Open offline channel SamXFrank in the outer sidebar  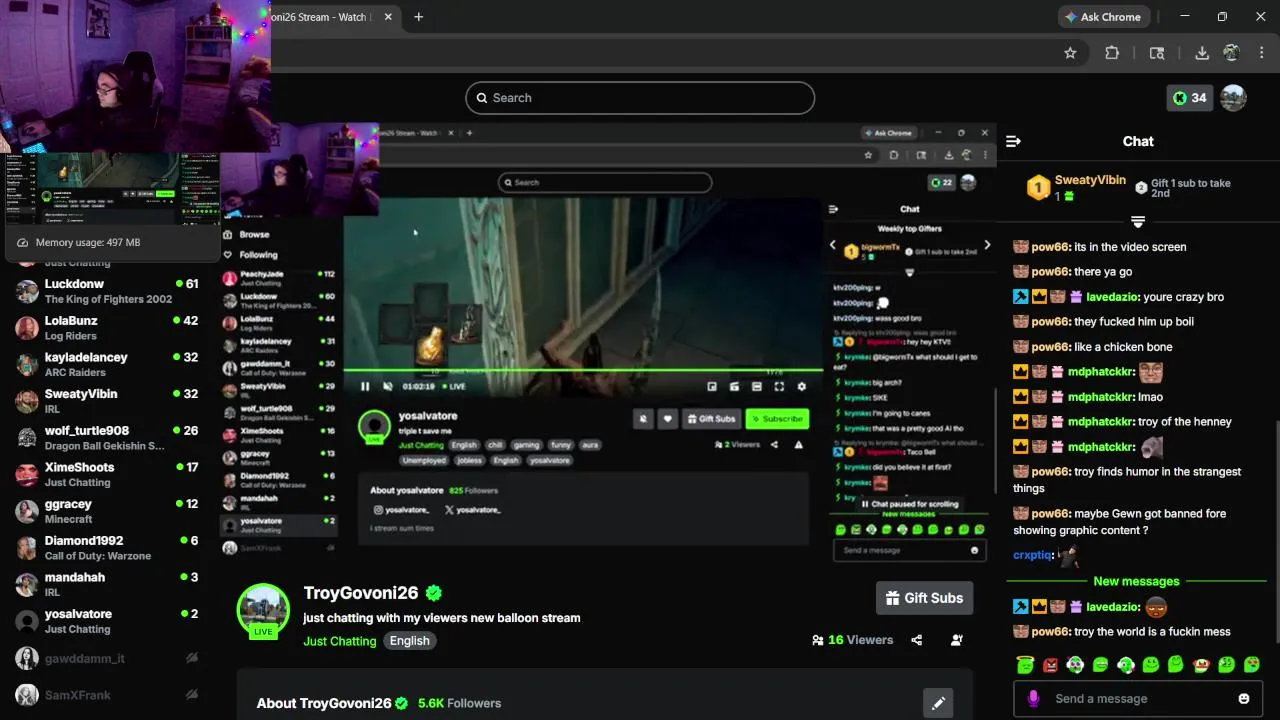click(108, 695)
